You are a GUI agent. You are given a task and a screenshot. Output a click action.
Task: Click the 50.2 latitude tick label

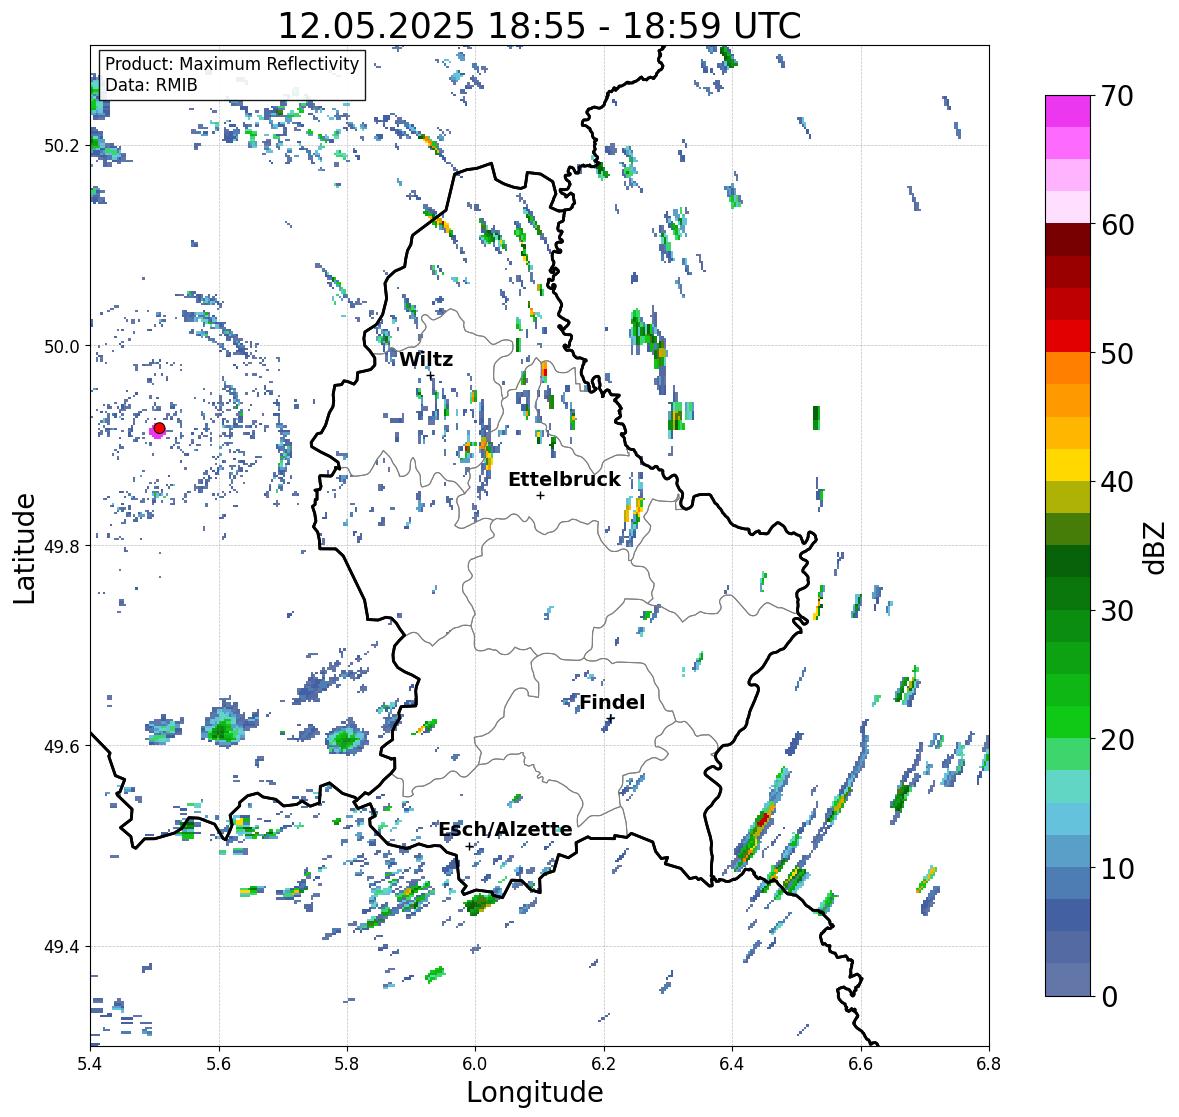62,146
